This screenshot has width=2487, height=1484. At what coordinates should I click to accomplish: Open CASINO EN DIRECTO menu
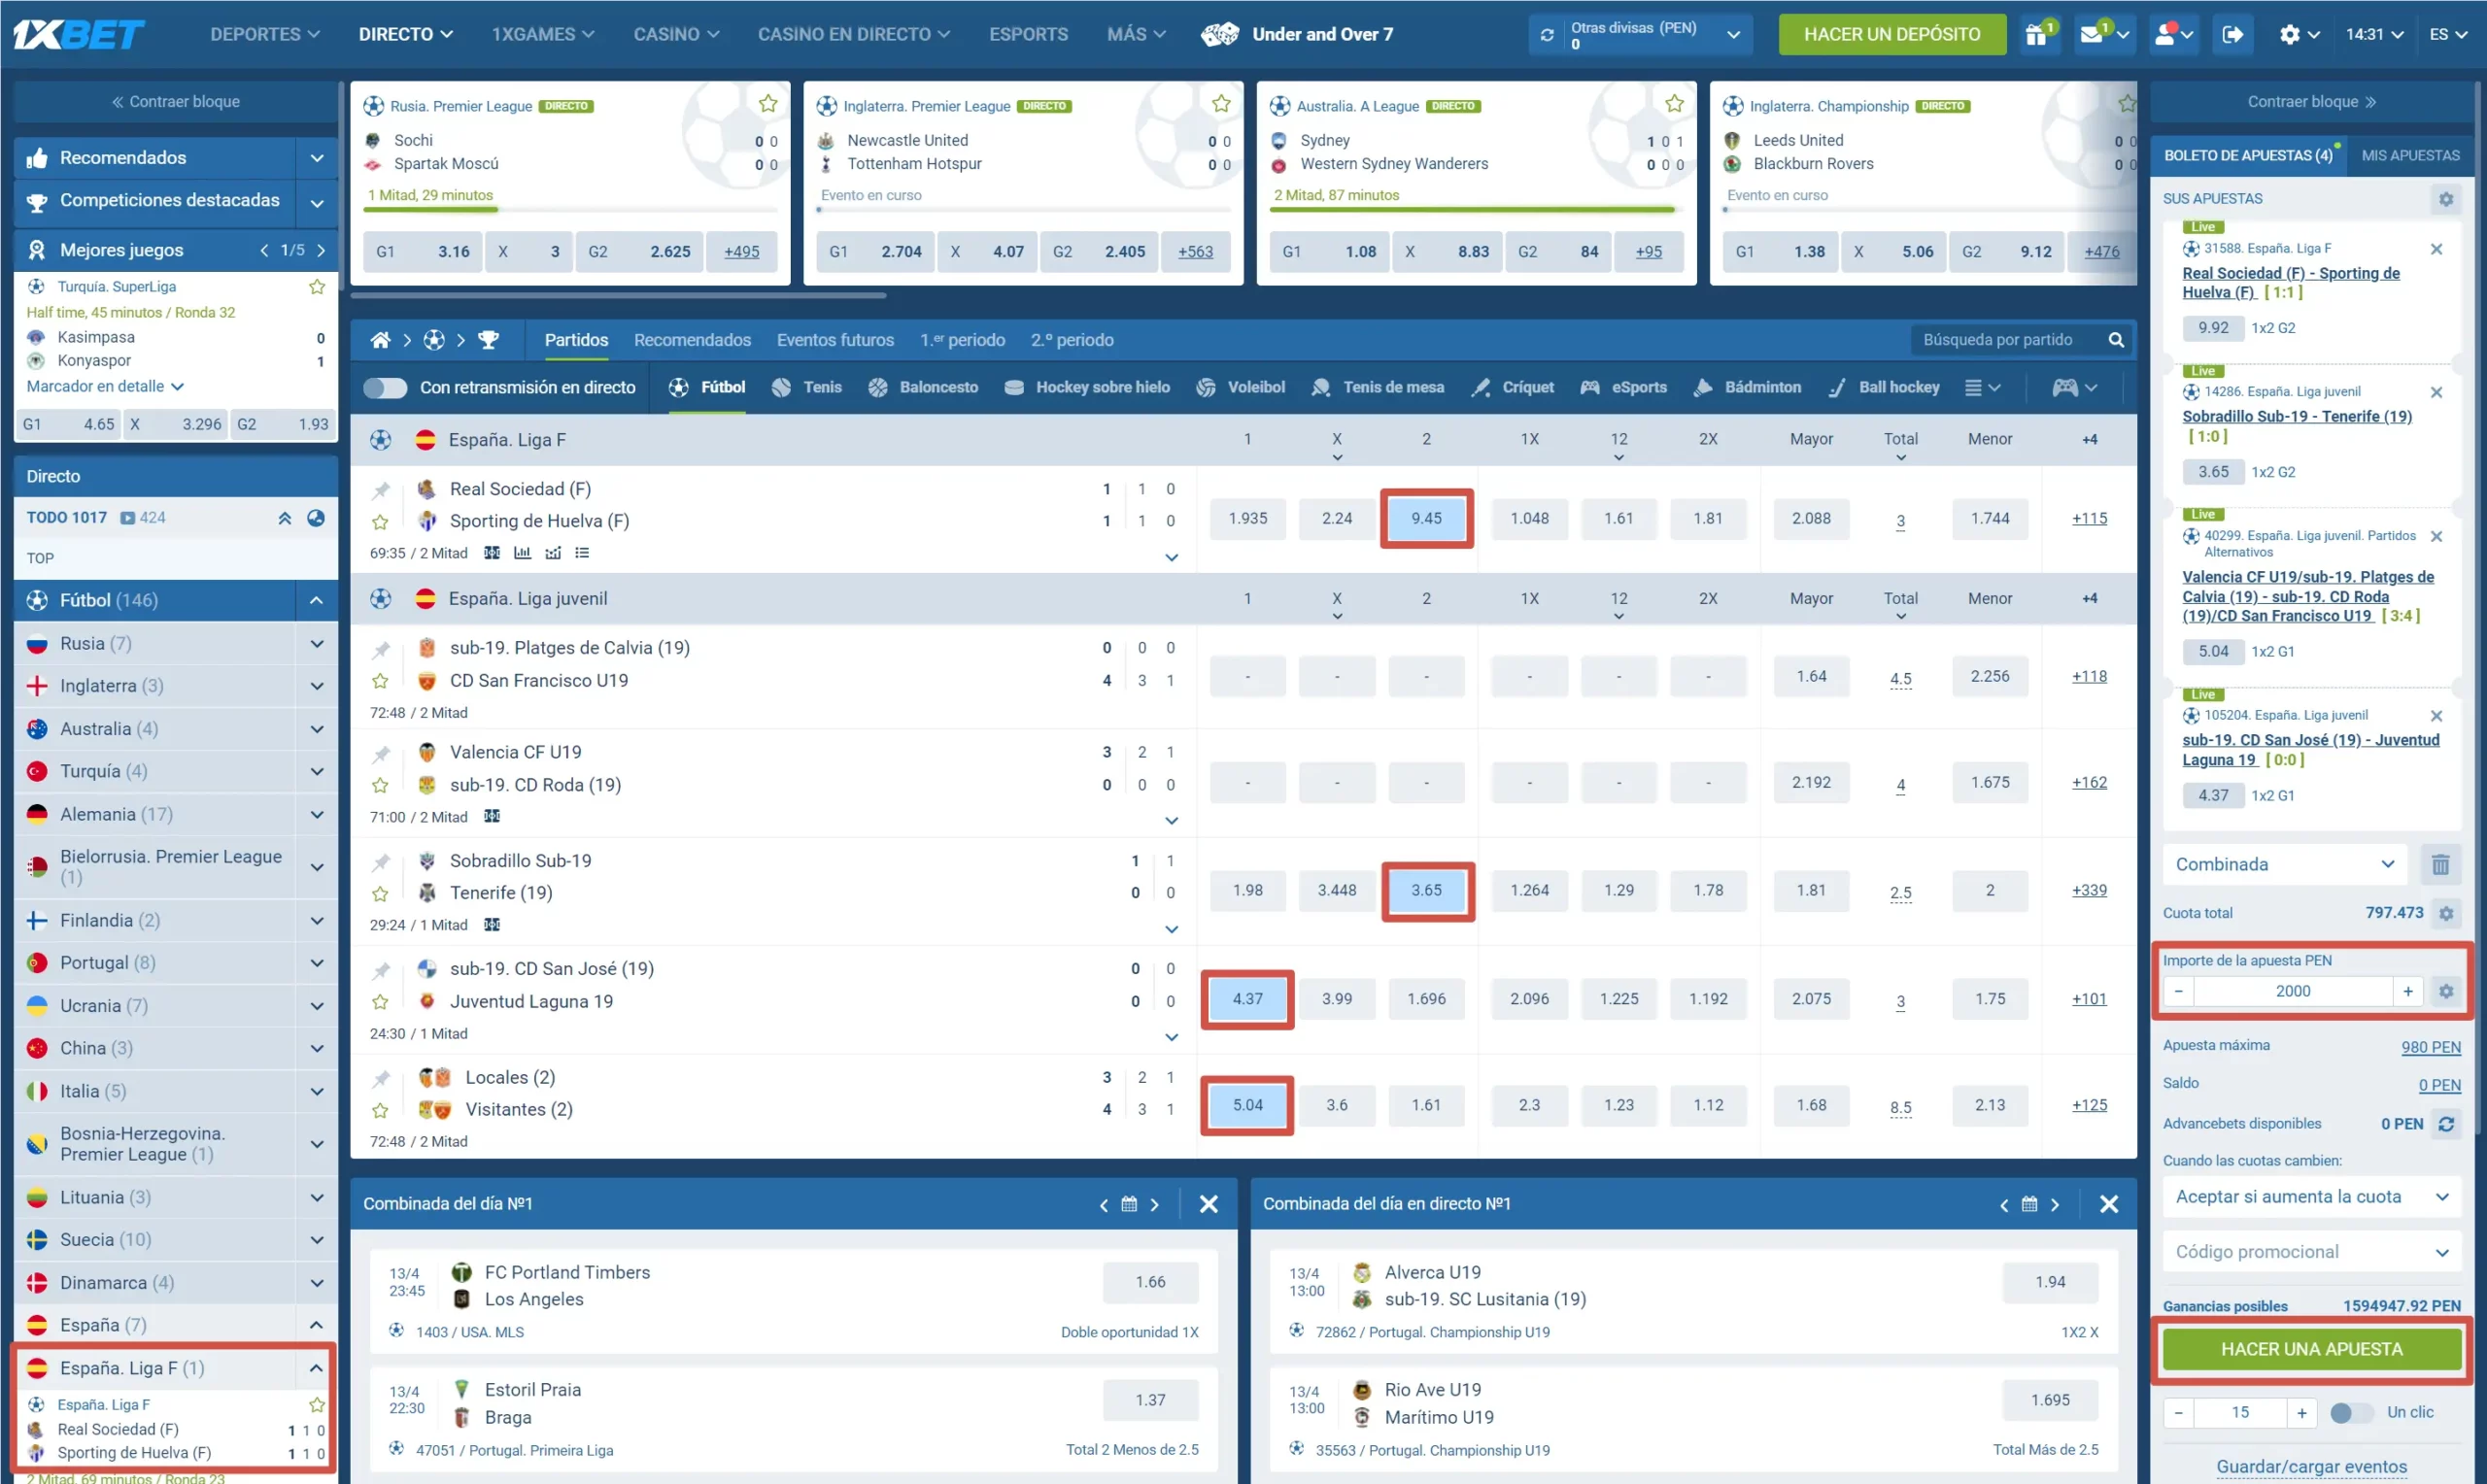click(853, 34)
